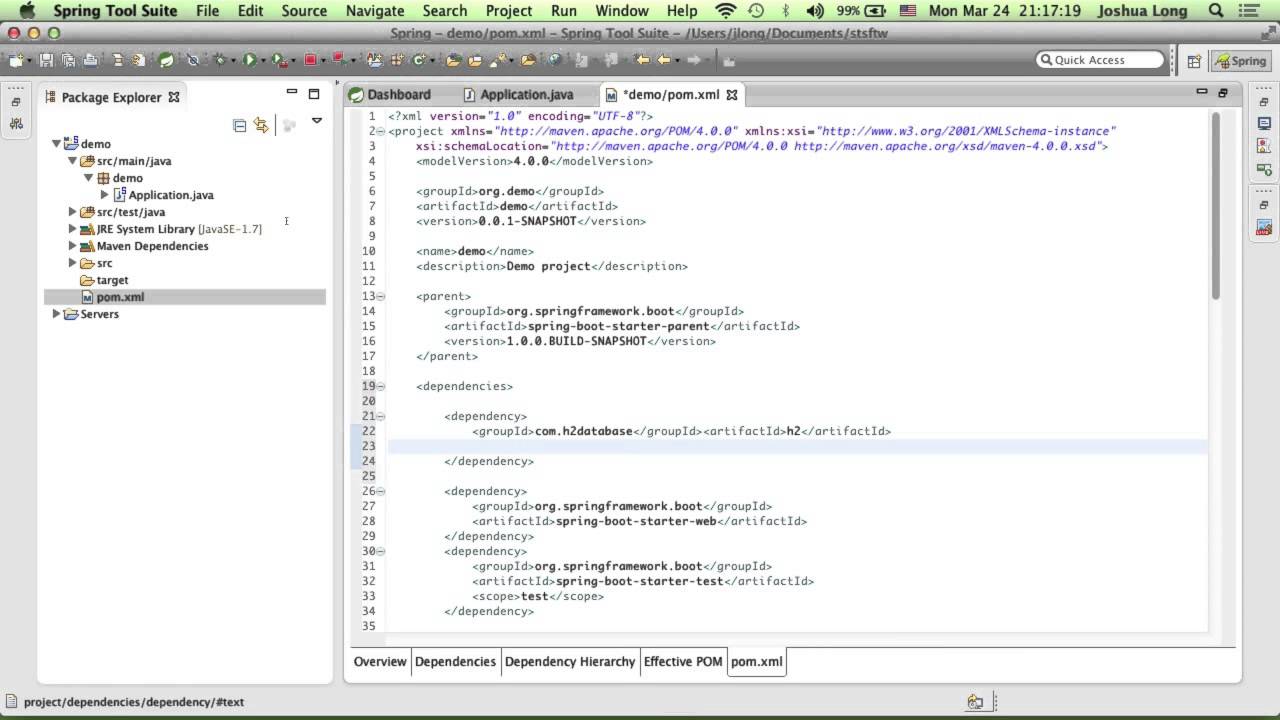Open Package Explorer view menu triangle

(316, 121)
